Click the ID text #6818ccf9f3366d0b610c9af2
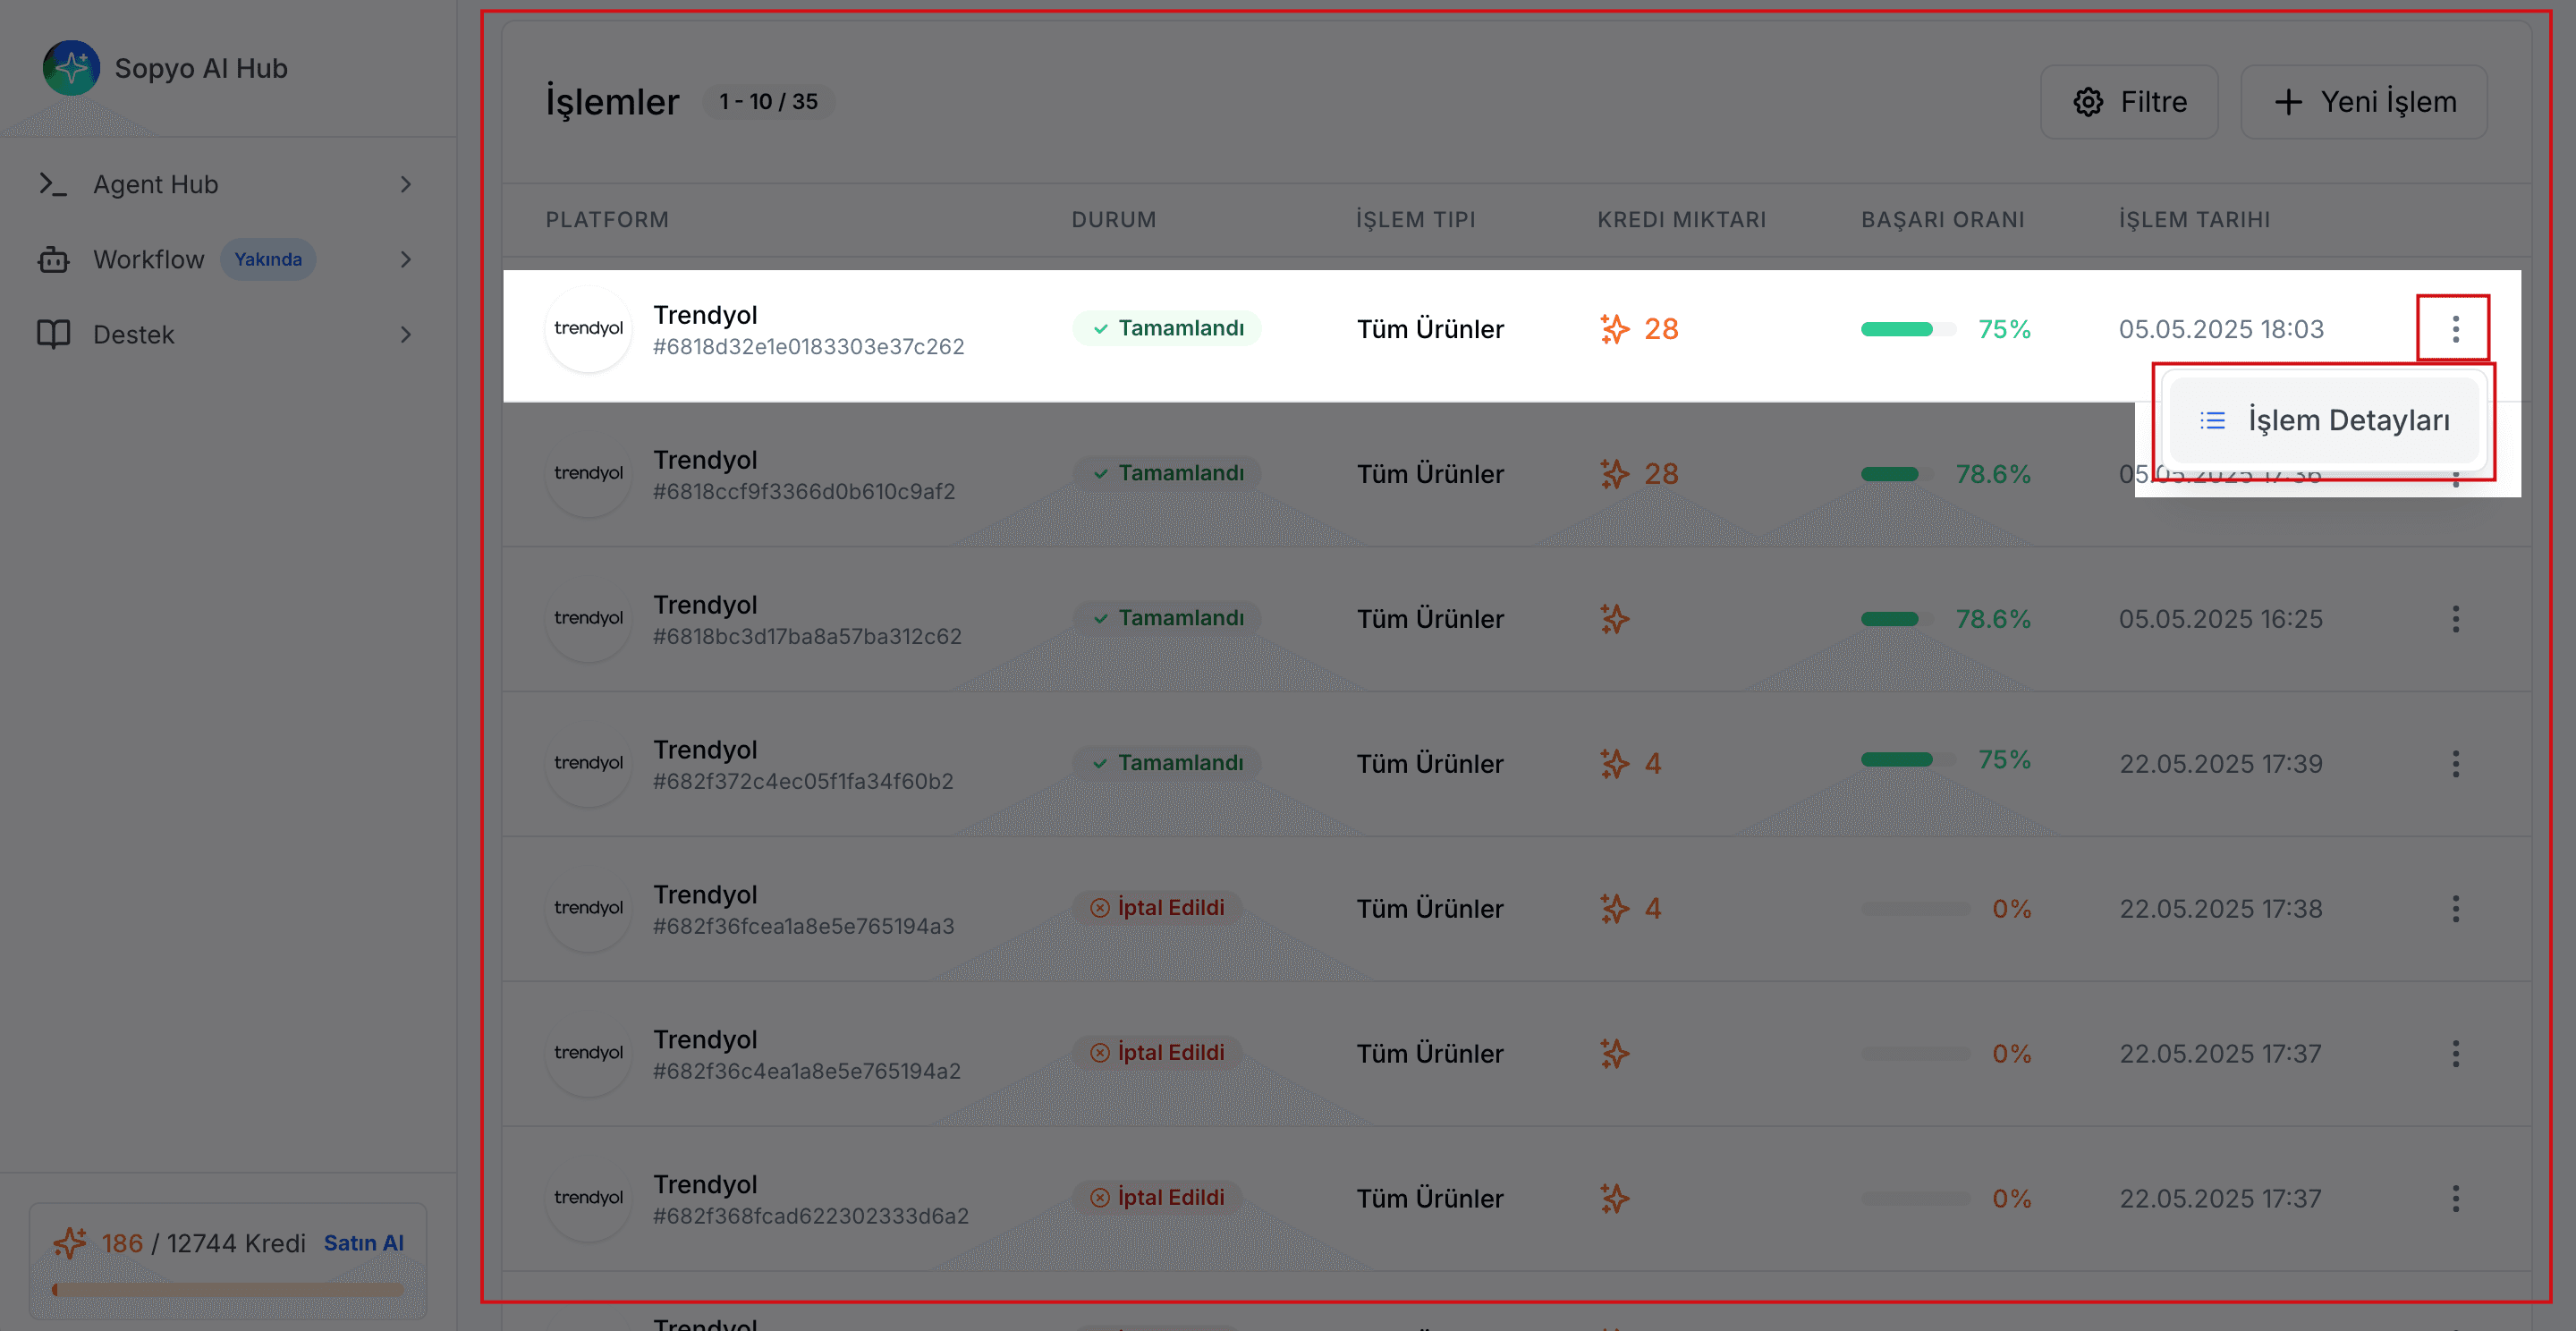The width and height of the screenshot is (2576, 1331). pos(804,492)
